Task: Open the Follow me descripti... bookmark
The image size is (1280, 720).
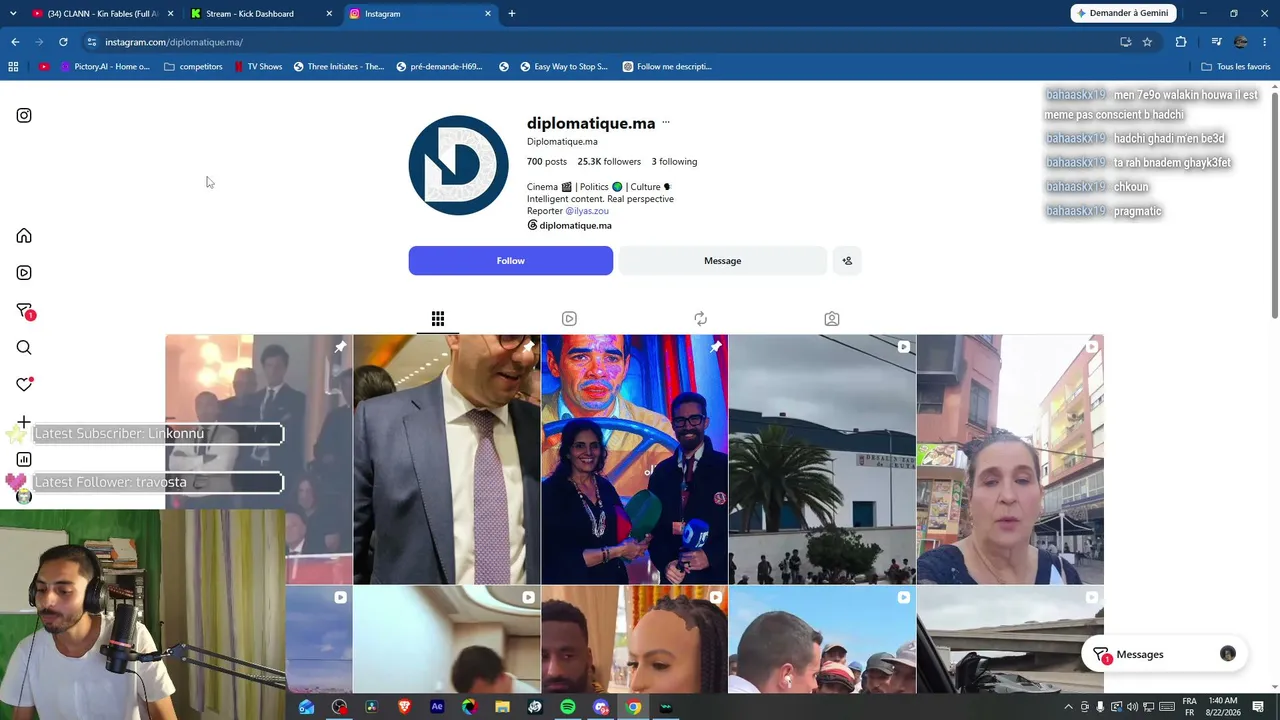Action: click(x=667, y=67)
